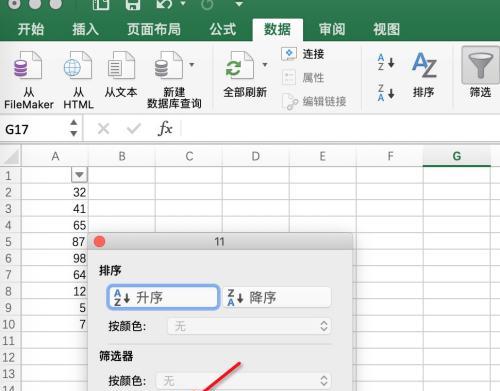Open undo history dropdown arrow
500x391 pixels.
coord(183,4)
